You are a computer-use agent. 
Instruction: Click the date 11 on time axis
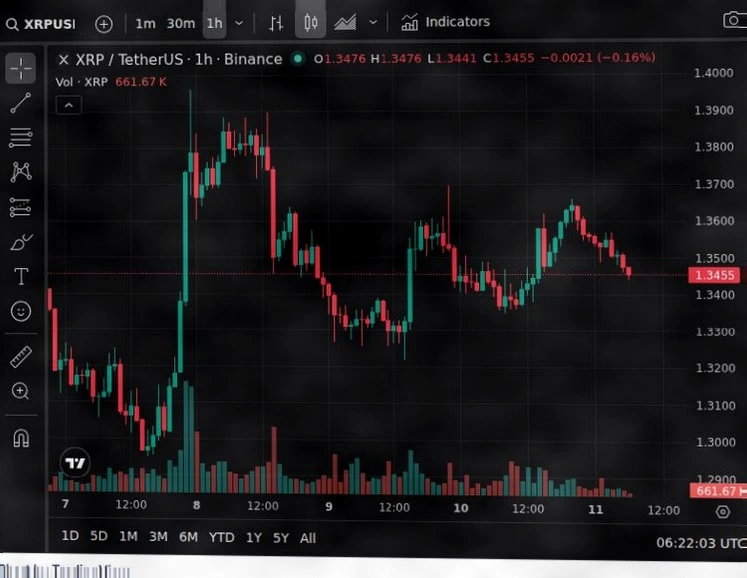pyautogui.click(x=596, y=509)
